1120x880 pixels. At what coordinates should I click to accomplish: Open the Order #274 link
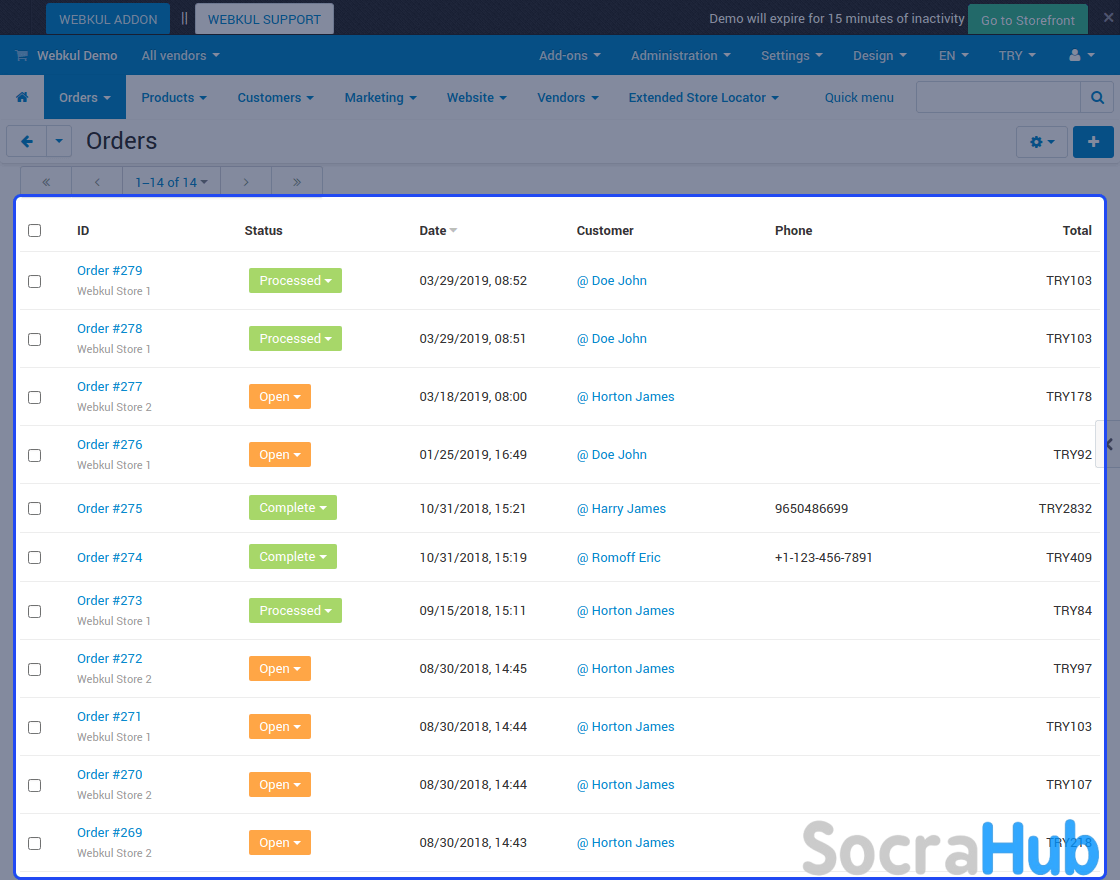pos(110,557)
